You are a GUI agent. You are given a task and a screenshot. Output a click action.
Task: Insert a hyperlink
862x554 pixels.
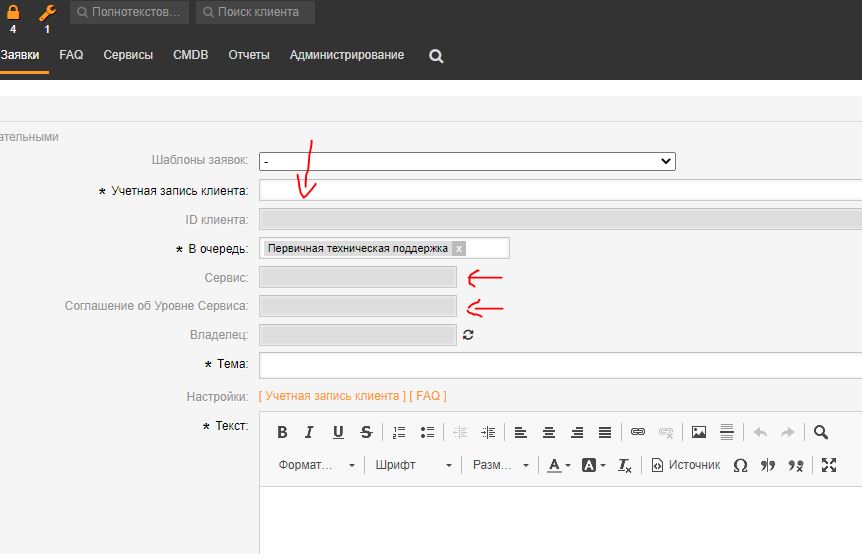[638, 432]
